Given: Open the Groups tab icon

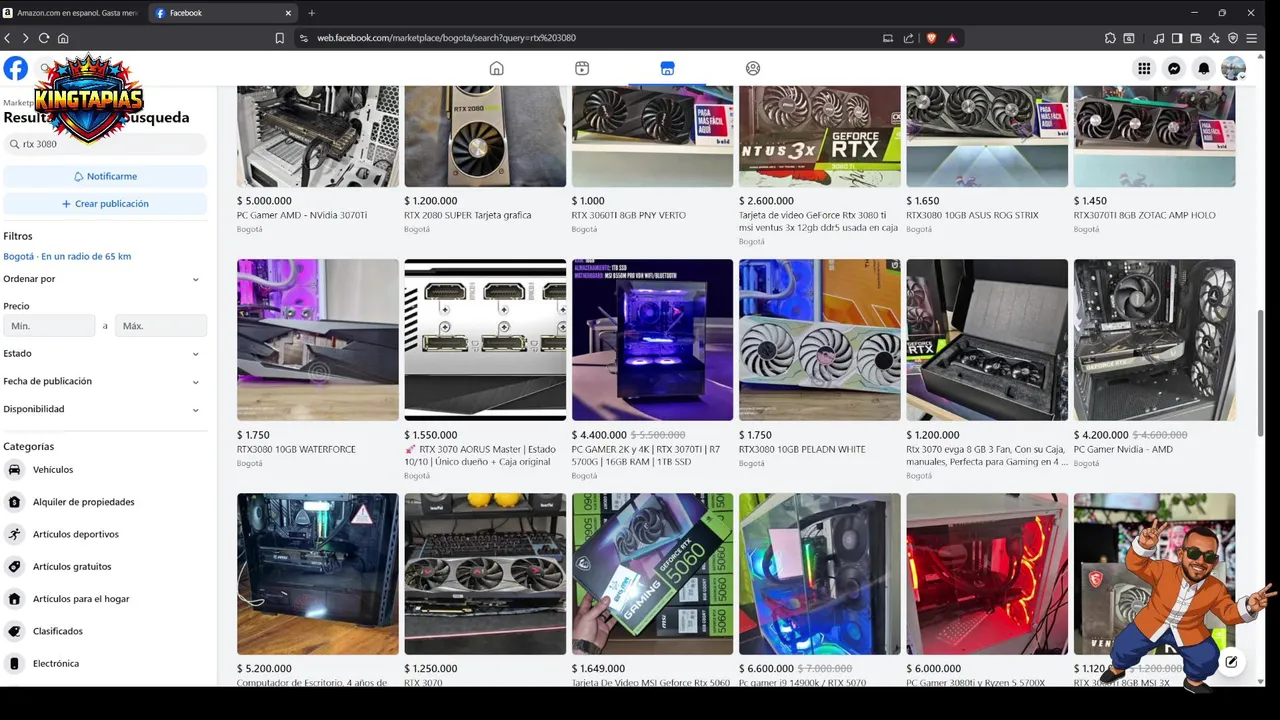Looking at the screenshot, I should tap(753, 68).
